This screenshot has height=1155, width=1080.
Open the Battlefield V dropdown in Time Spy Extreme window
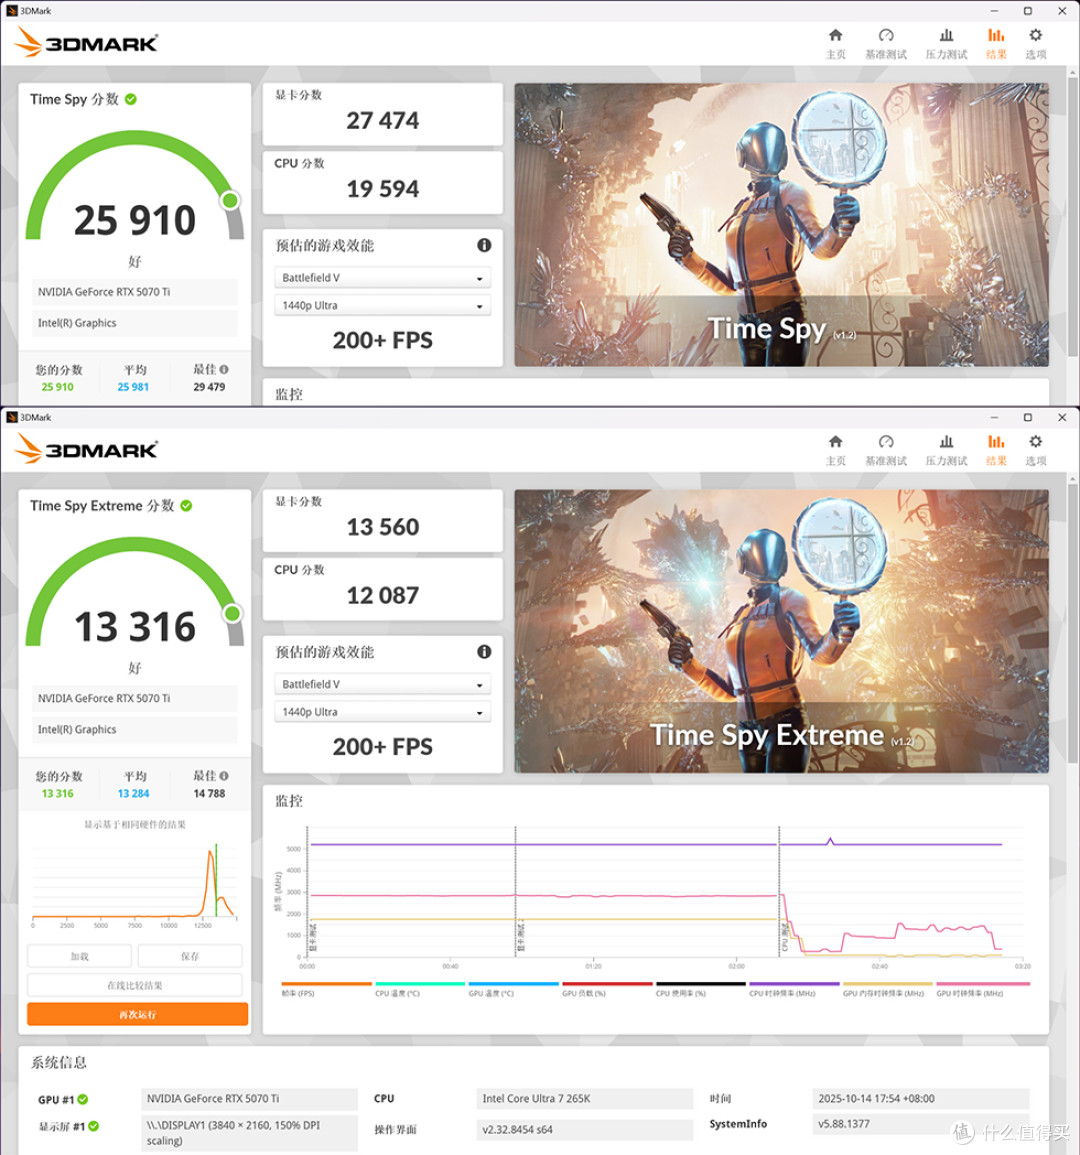click(382, 684)
